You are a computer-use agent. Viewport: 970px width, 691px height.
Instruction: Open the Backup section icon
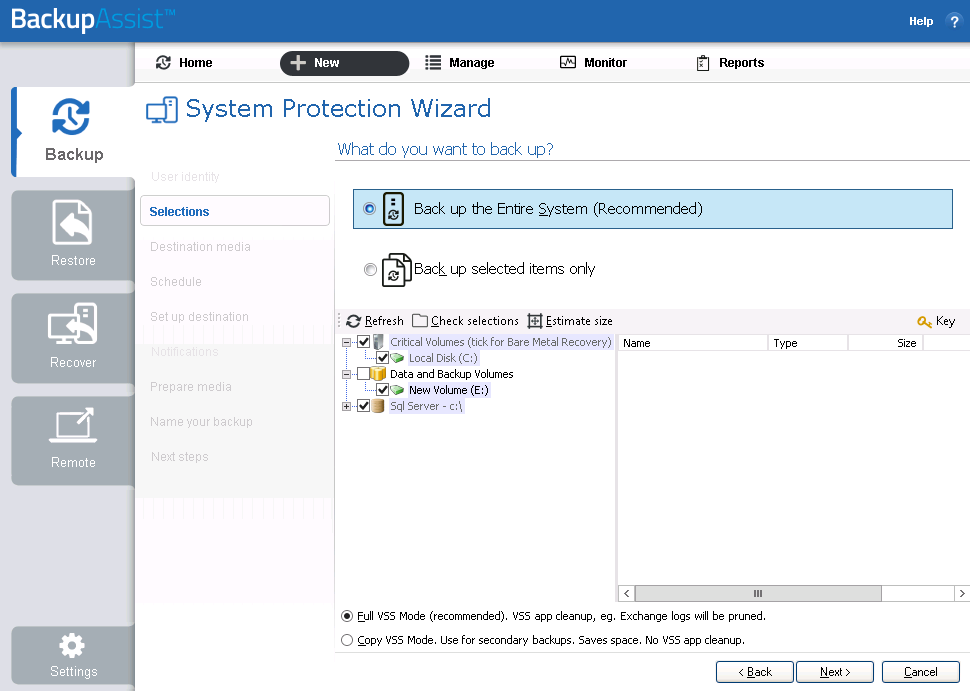coord(71,116)
